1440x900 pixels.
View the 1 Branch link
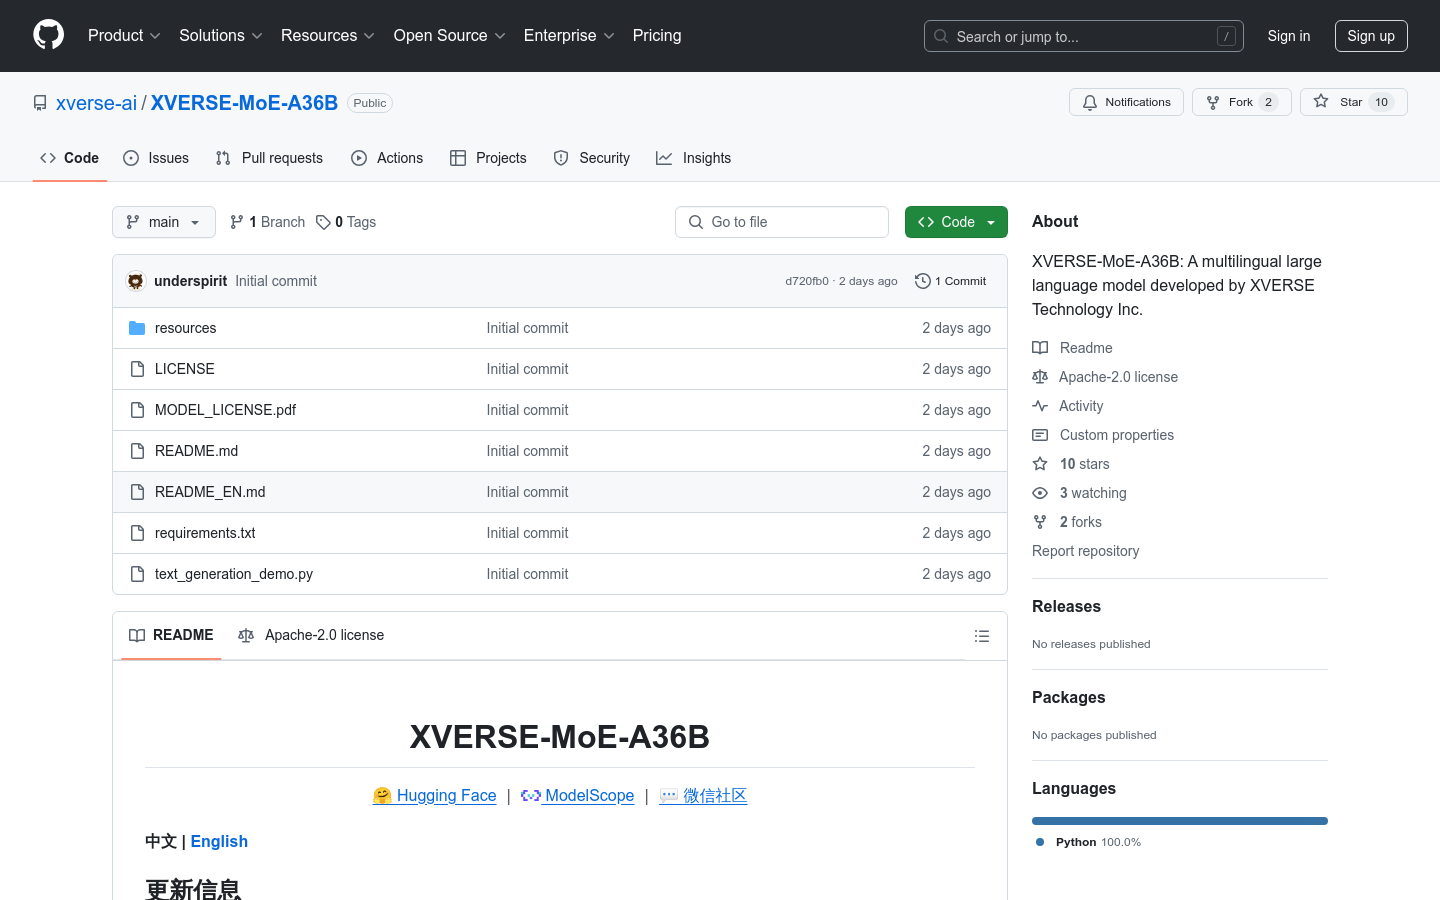267,222
